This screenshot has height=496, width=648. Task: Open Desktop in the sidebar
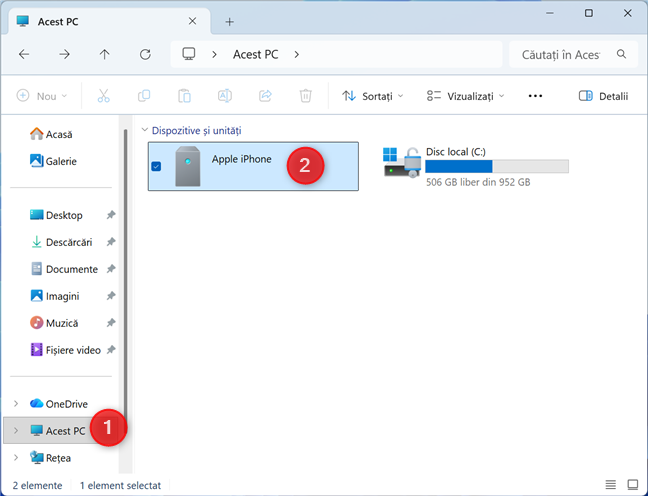click(x=56, y=215)
